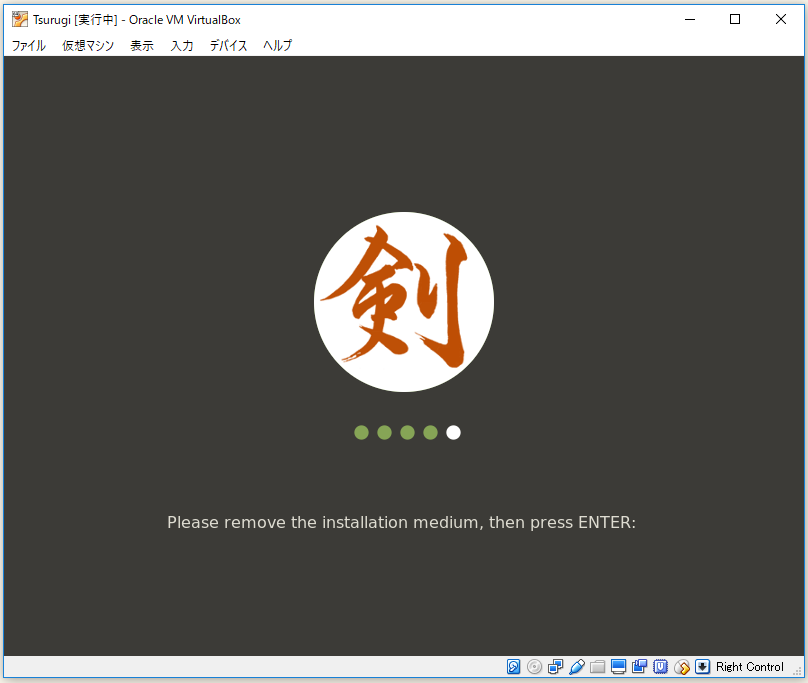Viewport: 808px width, 683px height.
Task: Maximize the Tsurugi VirtualBox window
Action: [735, 20]
